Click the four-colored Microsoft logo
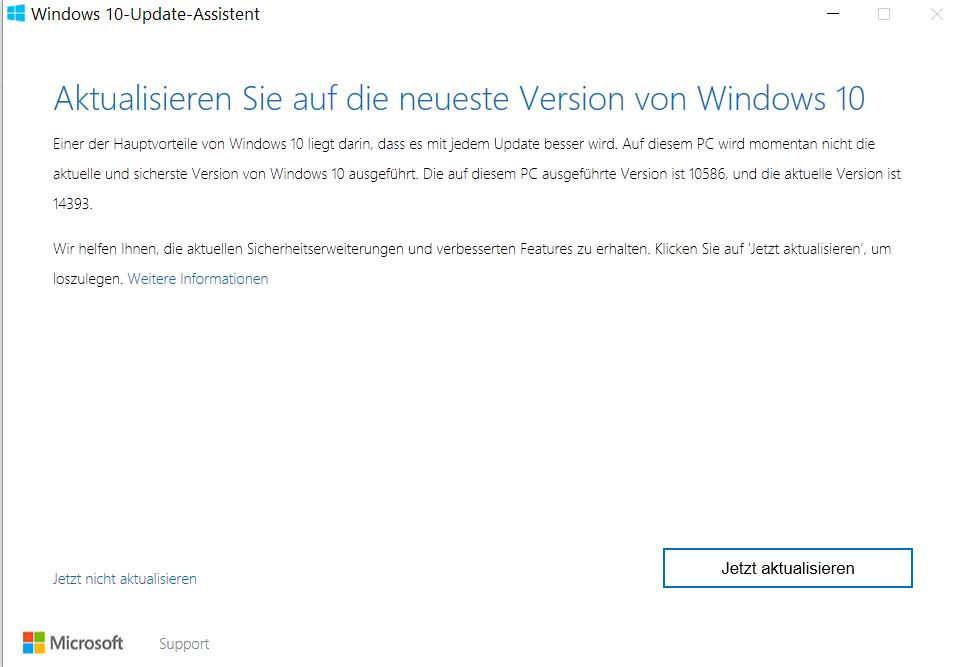This screenshot has height=667, width=963. 34,642
